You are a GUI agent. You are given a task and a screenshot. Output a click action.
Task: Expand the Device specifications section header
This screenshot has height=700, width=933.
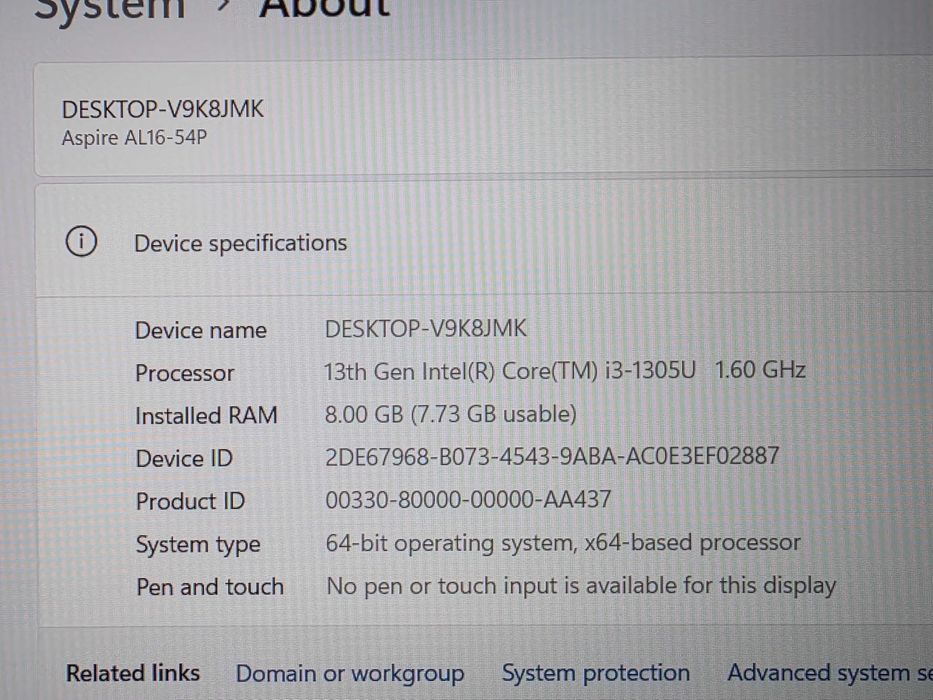point(484,241)
